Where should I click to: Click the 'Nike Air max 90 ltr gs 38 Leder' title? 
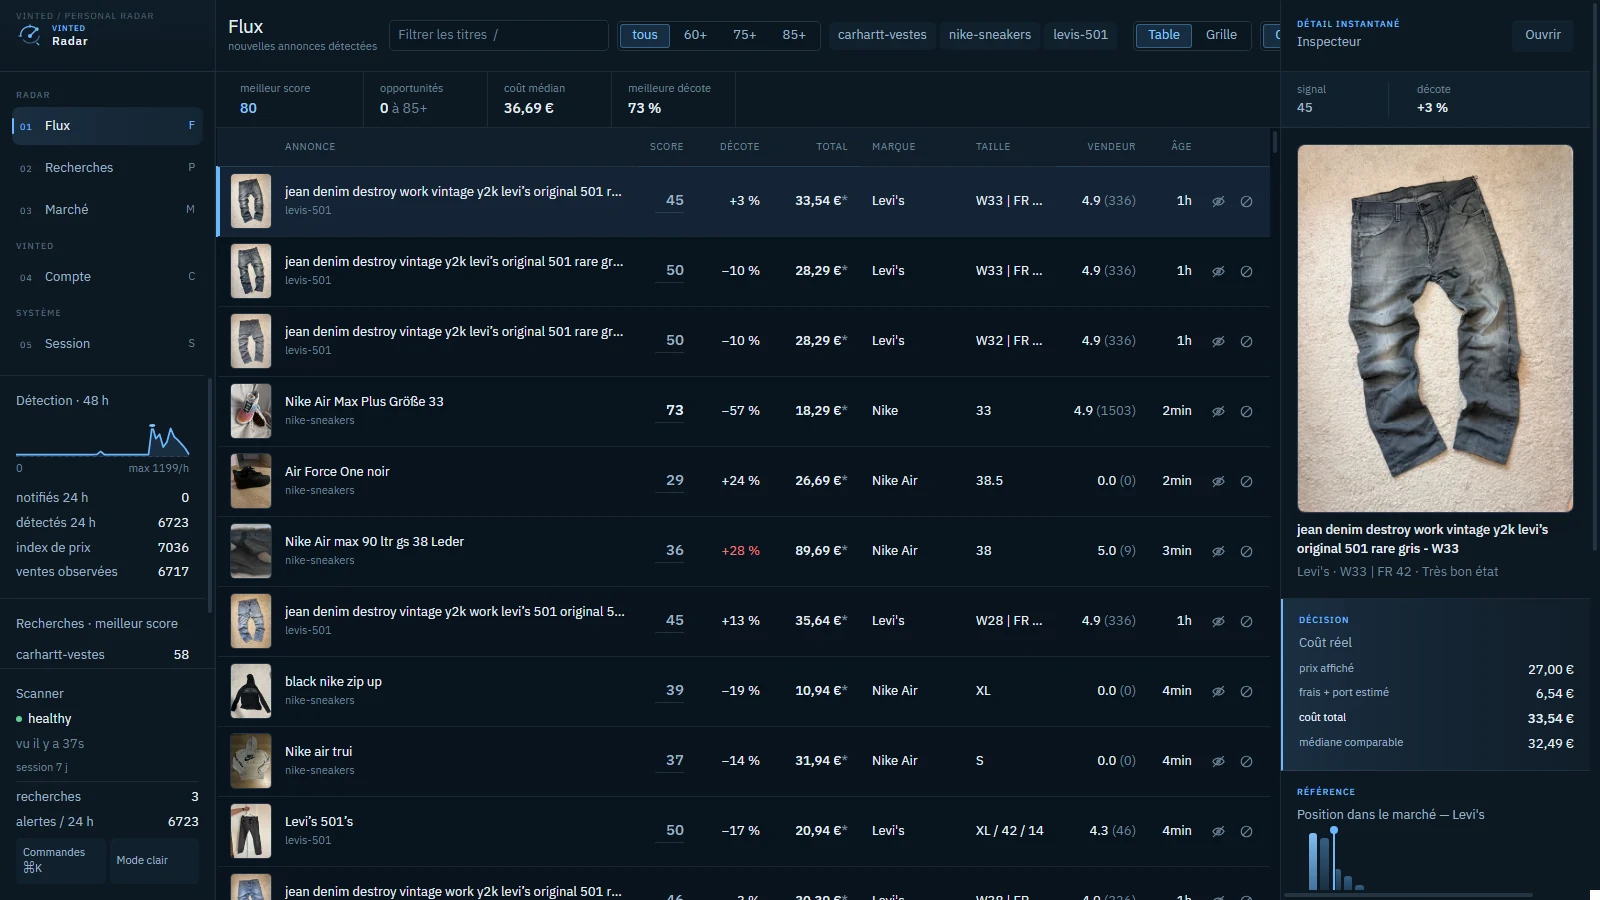click(374, 542)
